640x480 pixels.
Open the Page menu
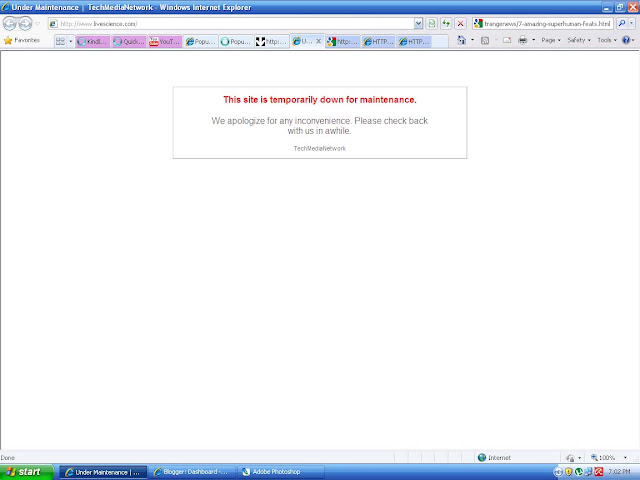tap(551, 40)
